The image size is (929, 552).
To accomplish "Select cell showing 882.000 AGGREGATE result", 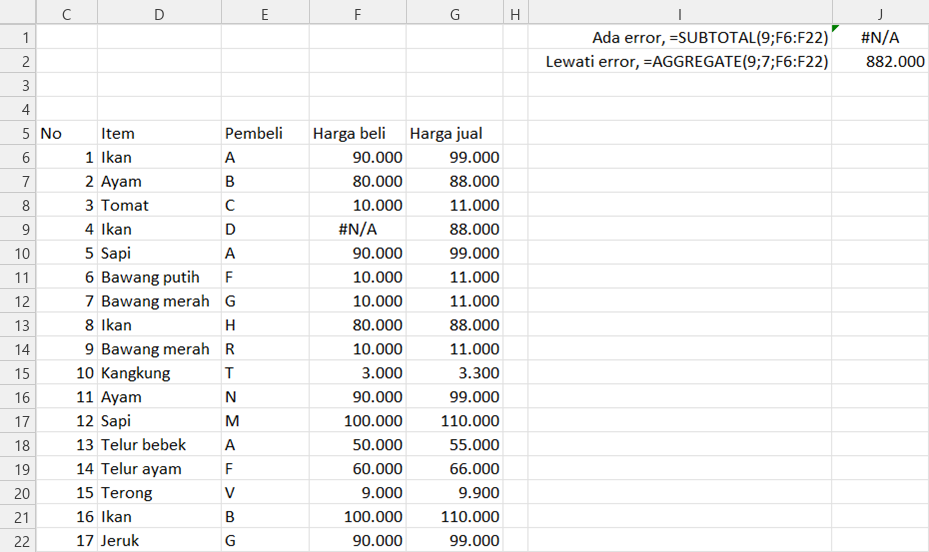I will pyautogui.click(x=880, y=62).
